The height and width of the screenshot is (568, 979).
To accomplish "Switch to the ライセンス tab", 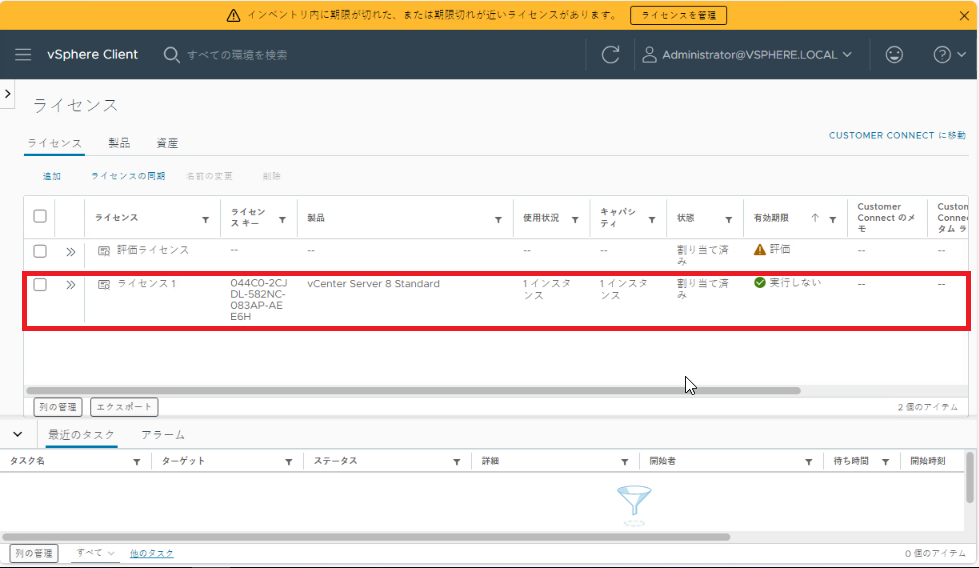I will point(54,143).
